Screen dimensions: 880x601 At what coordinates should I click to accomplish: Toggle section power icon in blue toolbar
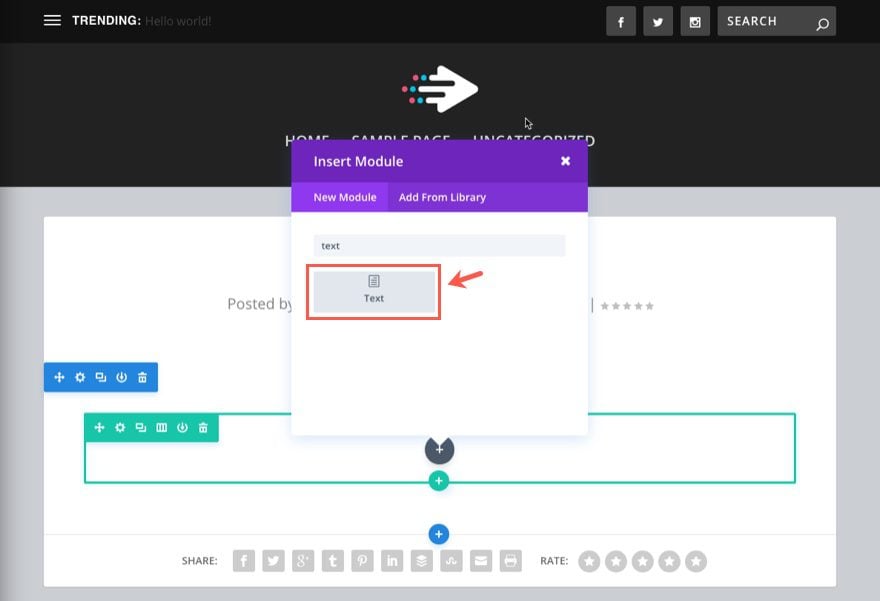[x=121, y=377]
